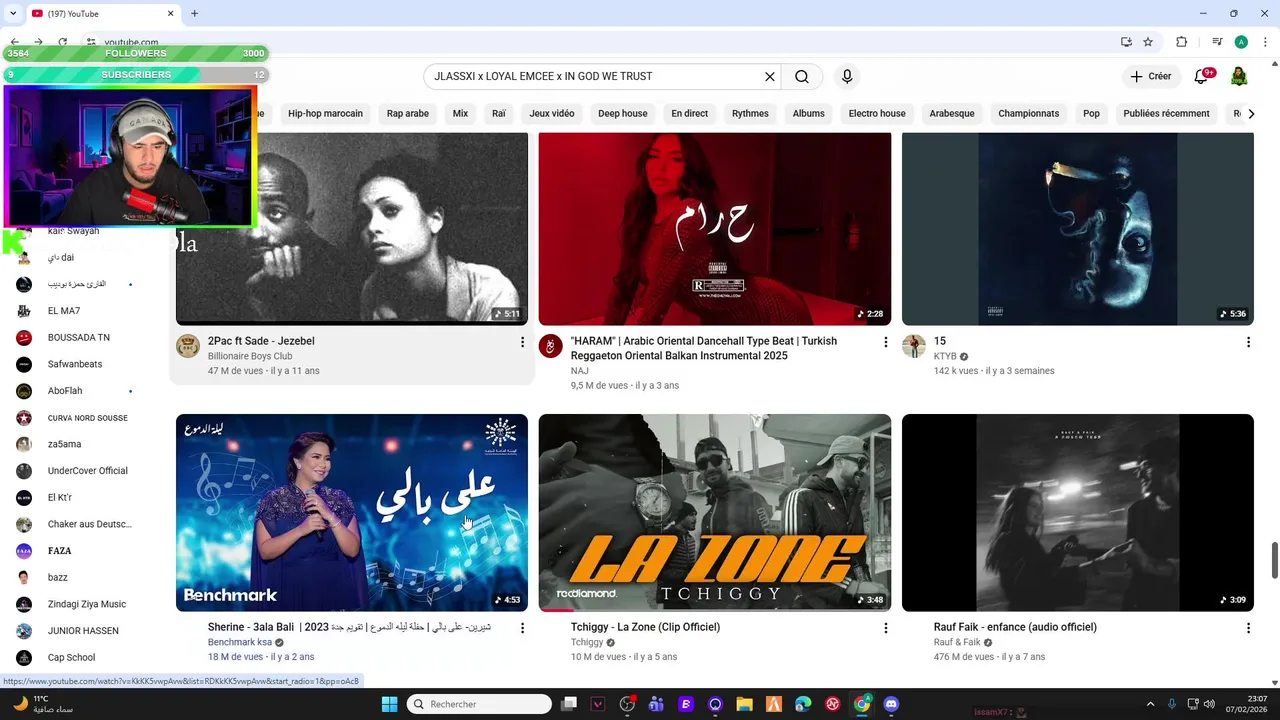Click the page vertical scrollbar thumb
1280x720 pixels.
click(1274, 560)
